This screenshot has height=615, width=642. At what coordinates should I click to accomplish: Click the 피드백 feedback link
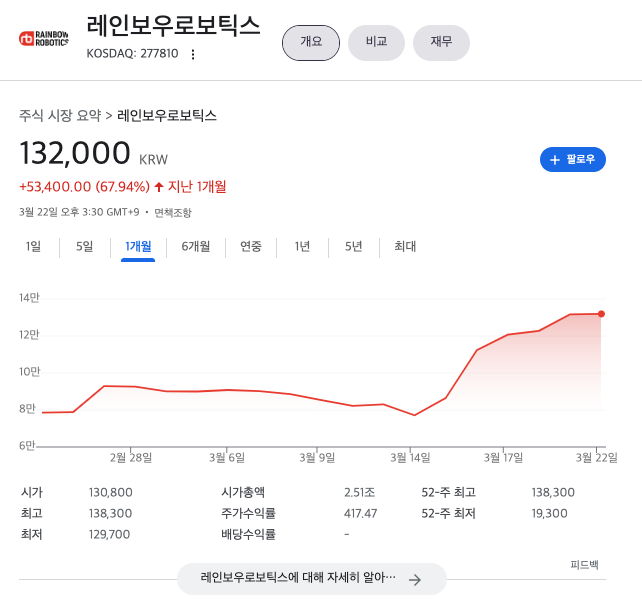(x=584, y=565)
